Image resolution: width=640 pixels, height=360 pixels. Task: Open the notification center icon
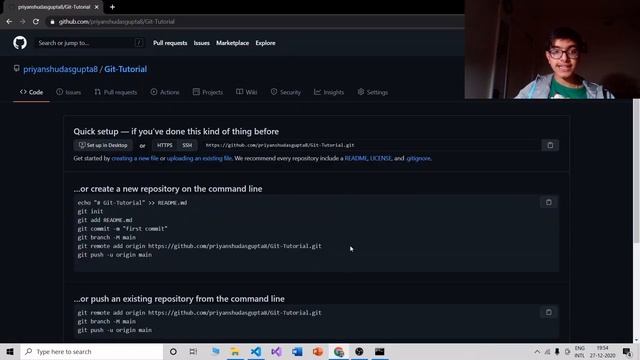[627, 351]
